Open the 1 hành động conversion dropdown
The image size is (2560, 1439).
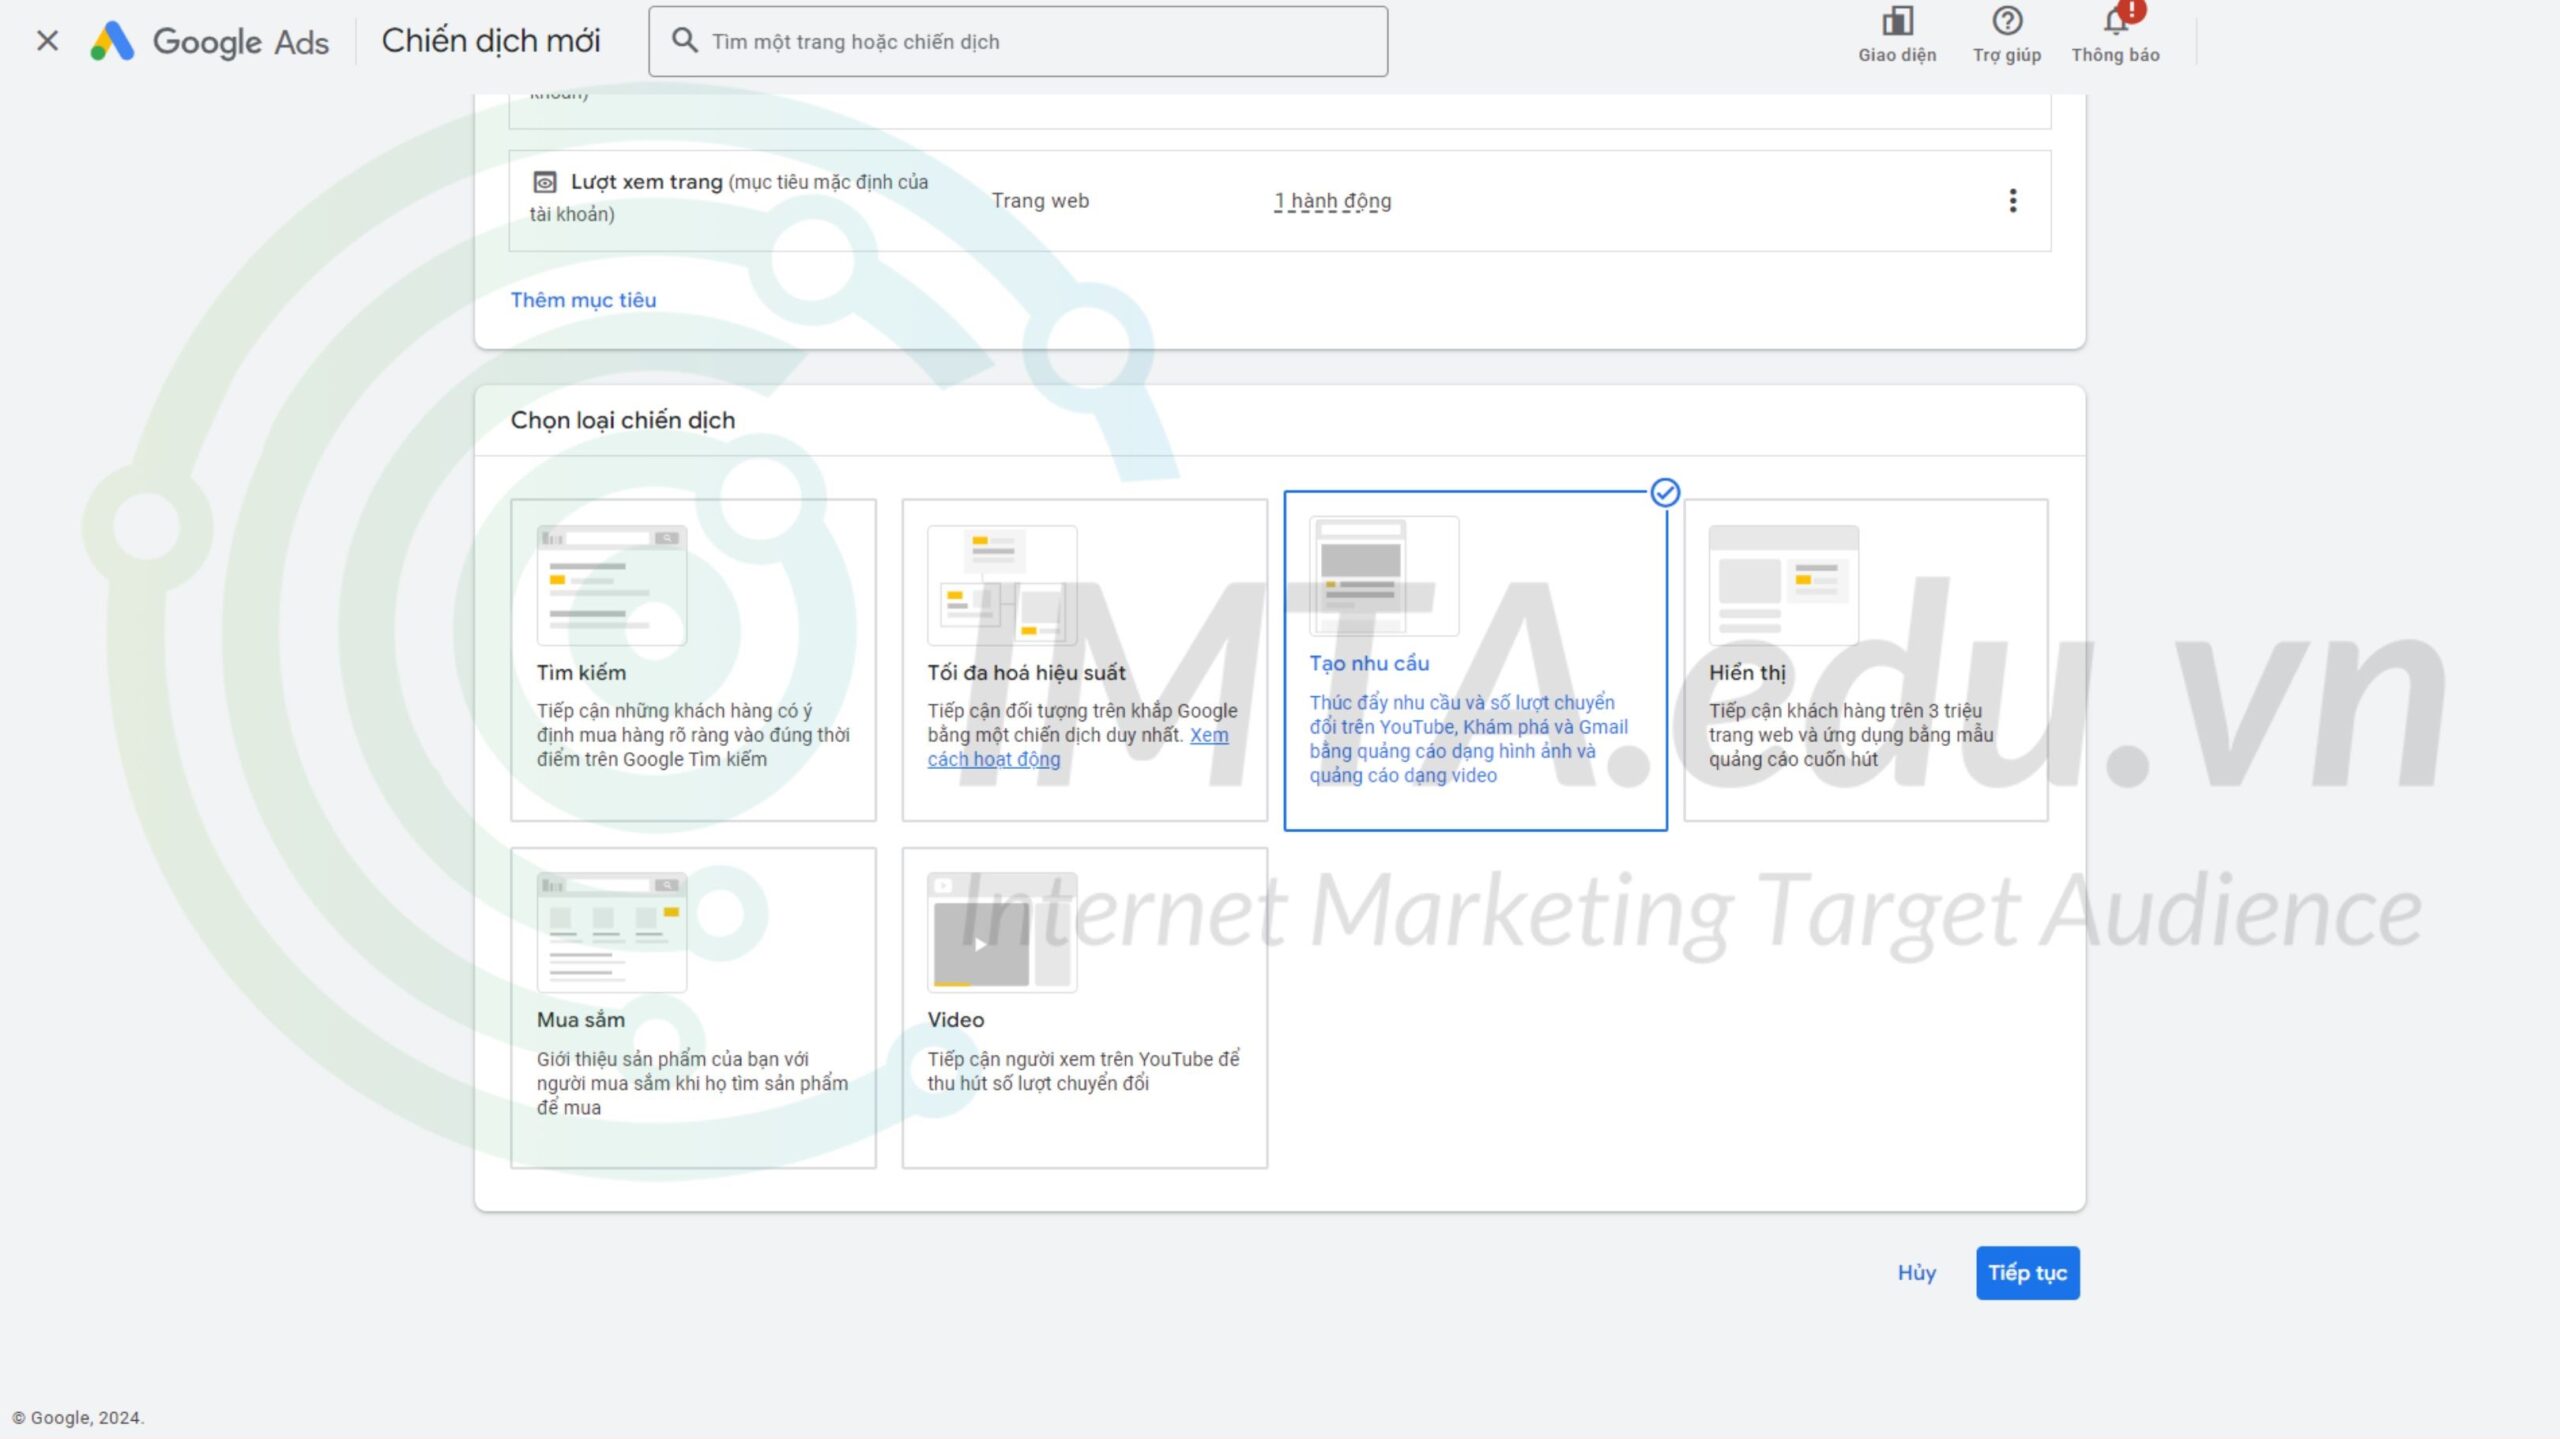point(1333,199)
